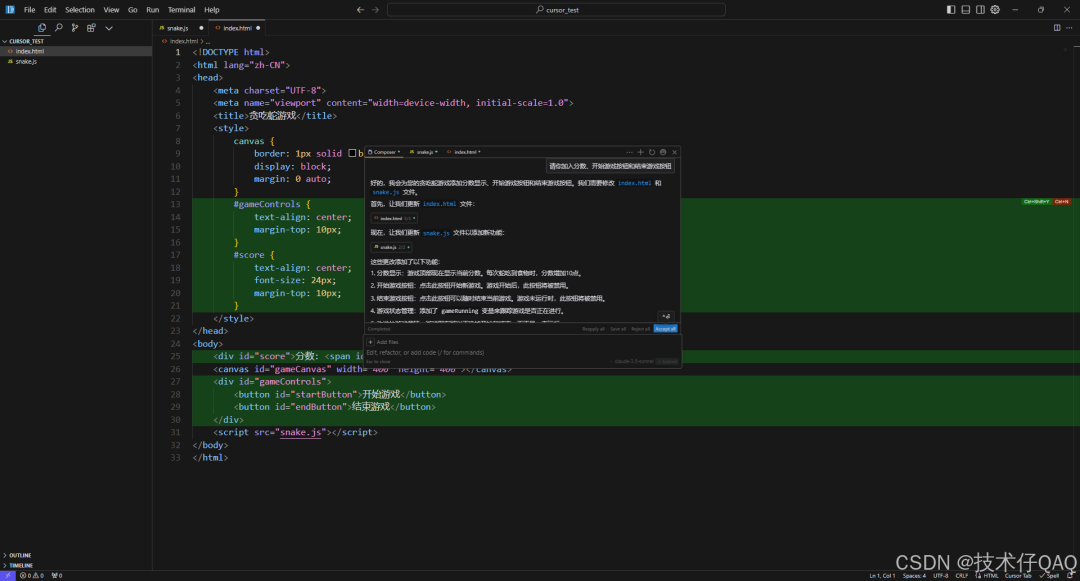Expand the TIMELINE section
Screen dimensions: 1080x581
(x=76, y=565)
